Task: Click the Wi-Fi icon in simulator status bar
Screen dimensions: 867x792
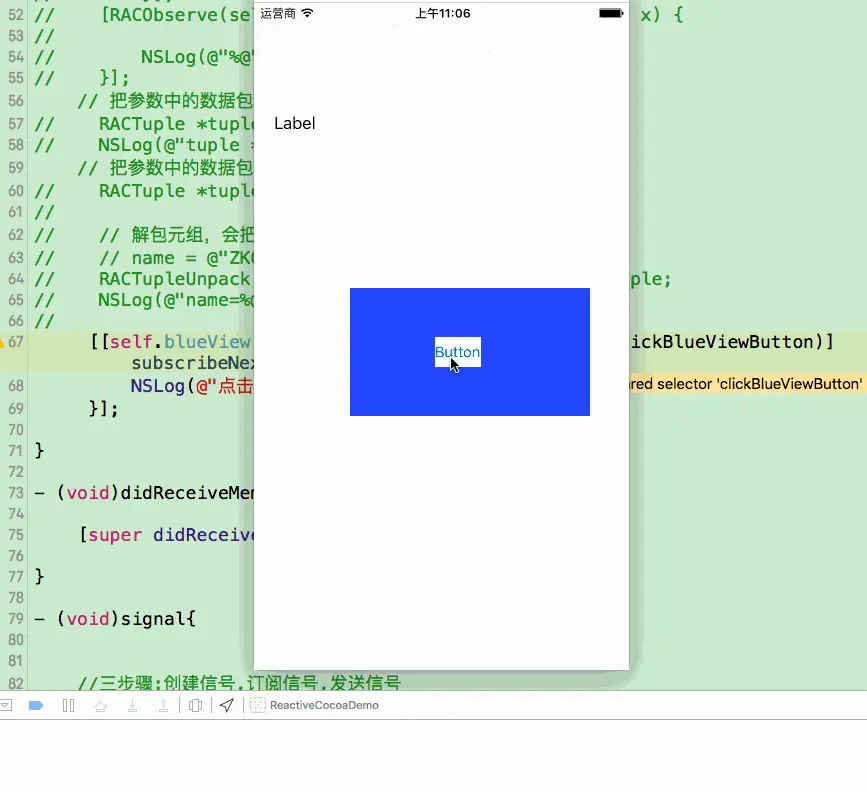Action: (x=307, y=13)
